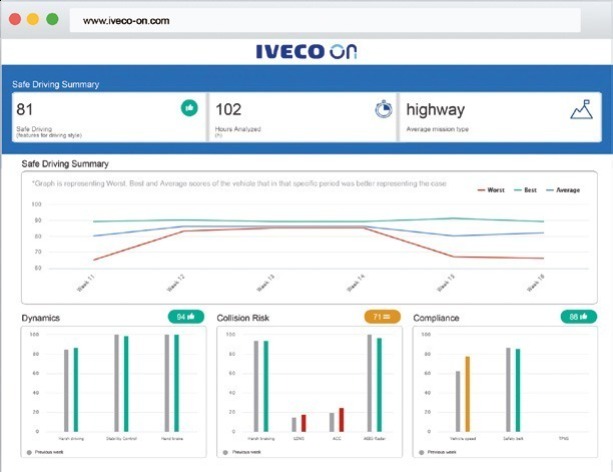Click the Harsh braking axis label

261,439
